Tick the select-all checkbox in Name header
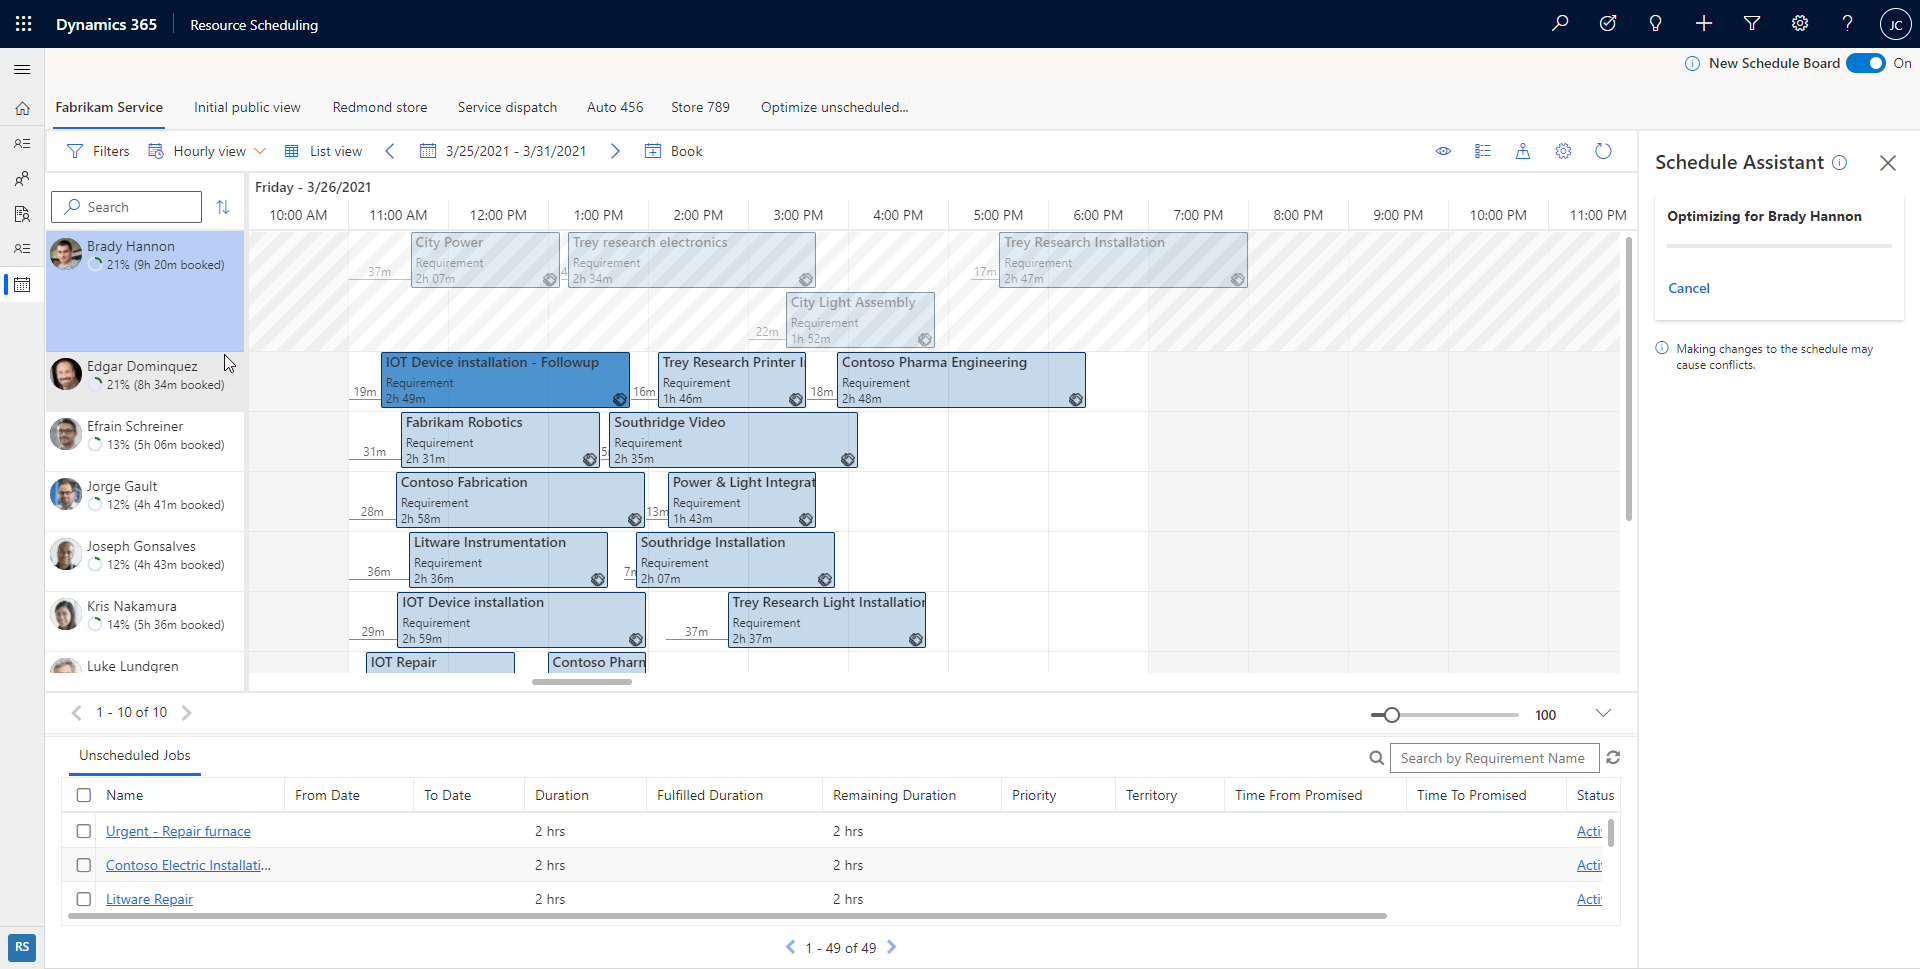Viewport: 1920px width, 969px height. tap(84, 795)
